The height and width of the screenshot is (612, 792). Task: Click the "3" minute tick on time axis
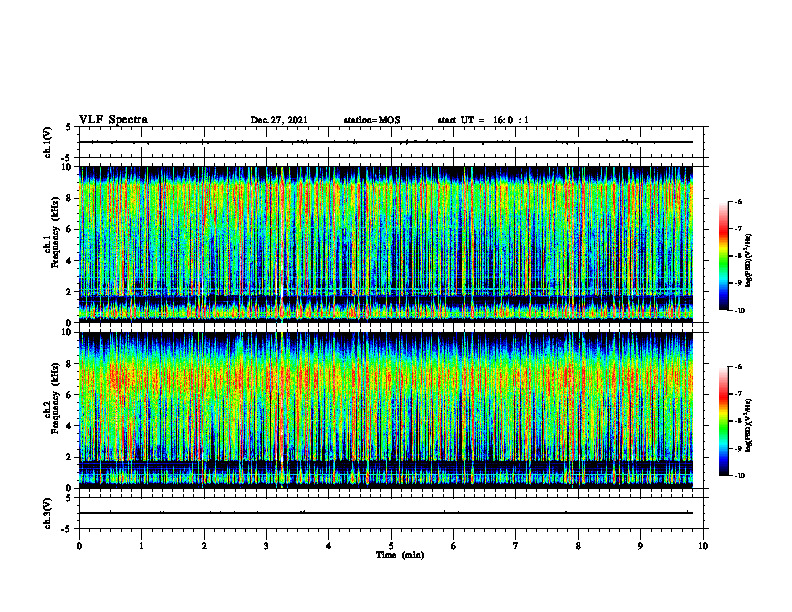tap(266, 546)
